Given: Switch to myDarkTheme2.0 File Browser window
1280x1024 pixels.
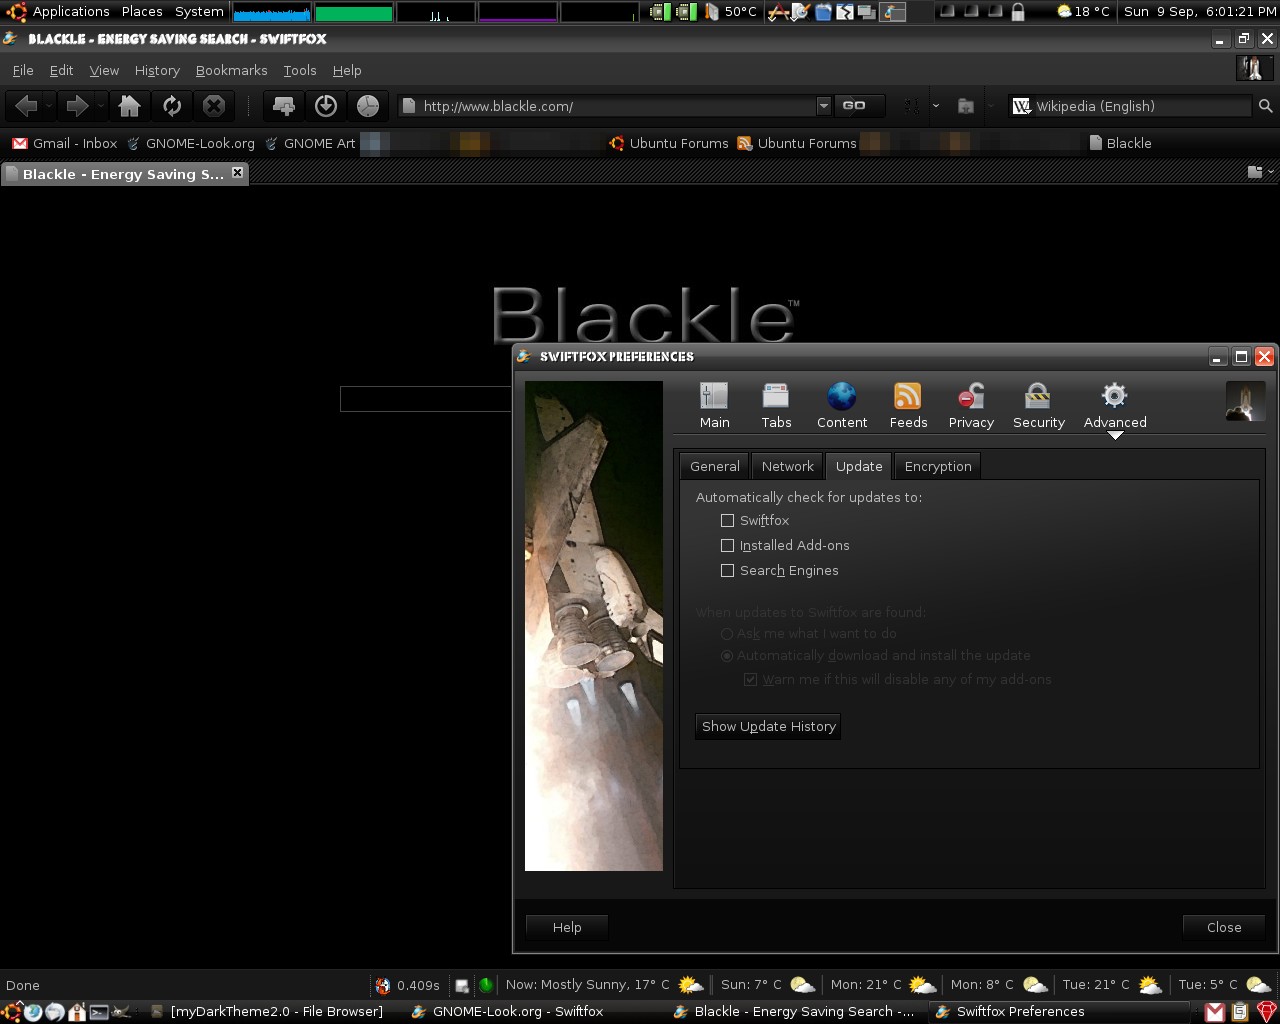Looking at the screenshot, I should [x=267, y=1012].
